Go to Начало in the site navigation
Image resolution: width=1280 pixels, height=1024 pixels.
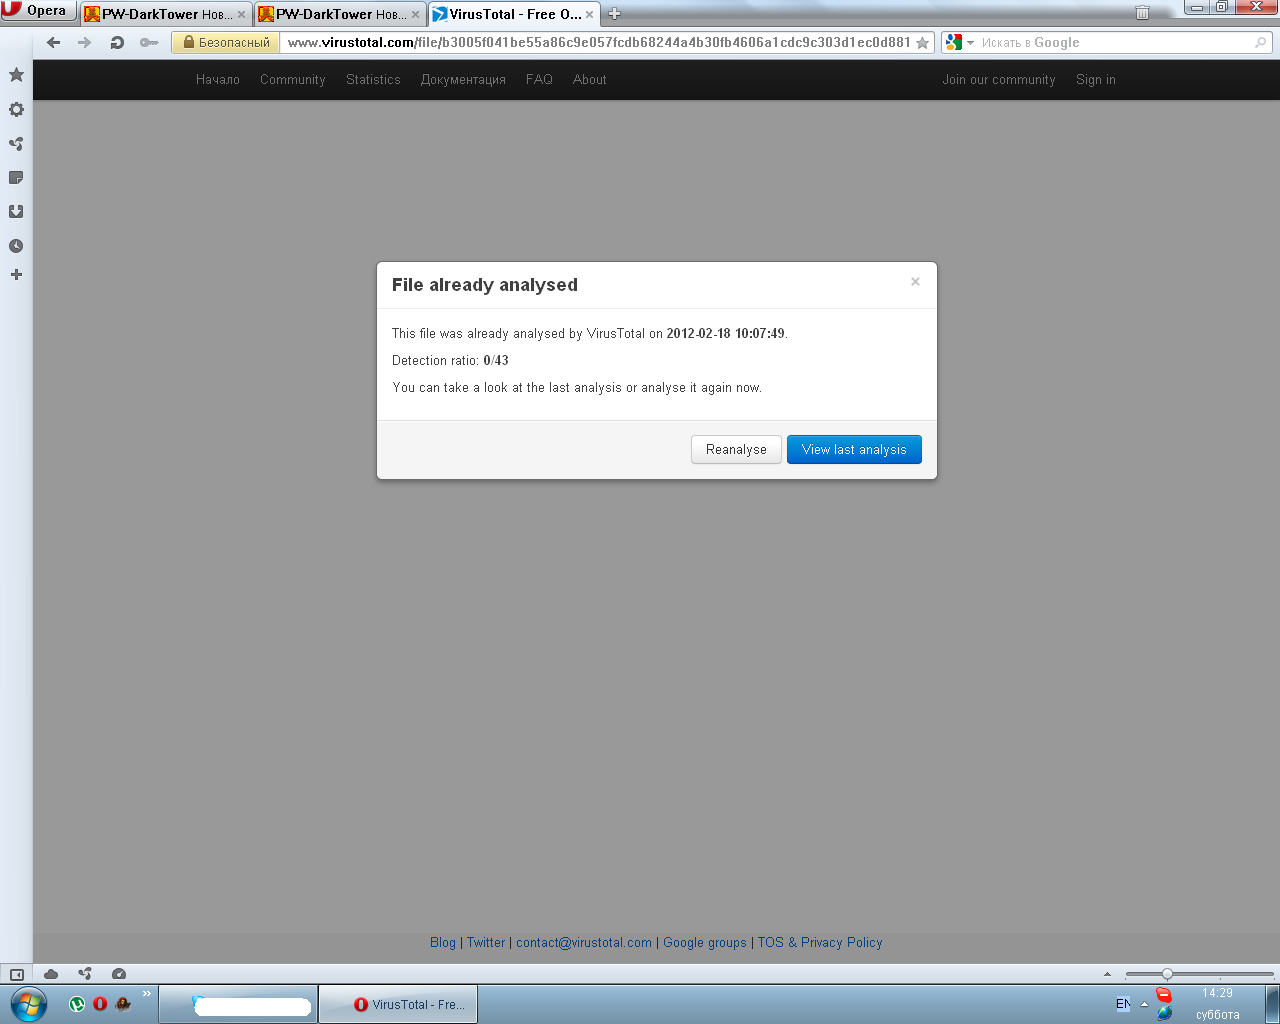pyautogui.click(x=218, y=79)
